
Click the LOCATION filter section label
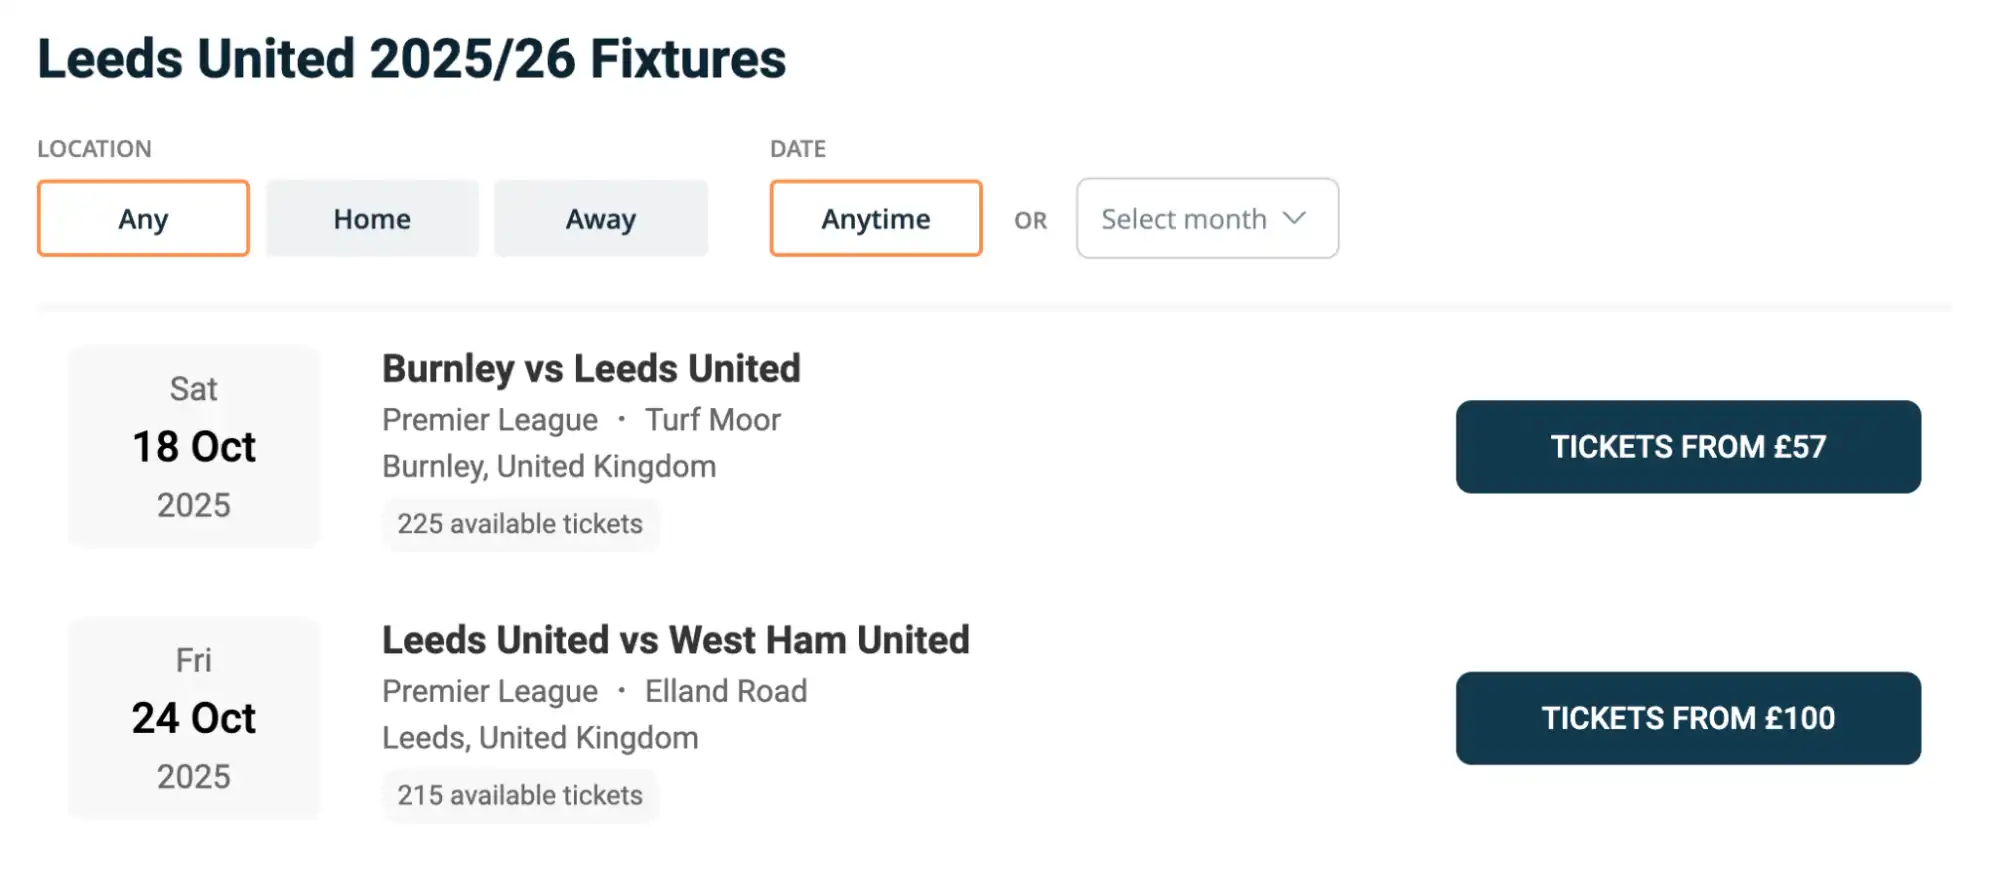pos(95,148)
